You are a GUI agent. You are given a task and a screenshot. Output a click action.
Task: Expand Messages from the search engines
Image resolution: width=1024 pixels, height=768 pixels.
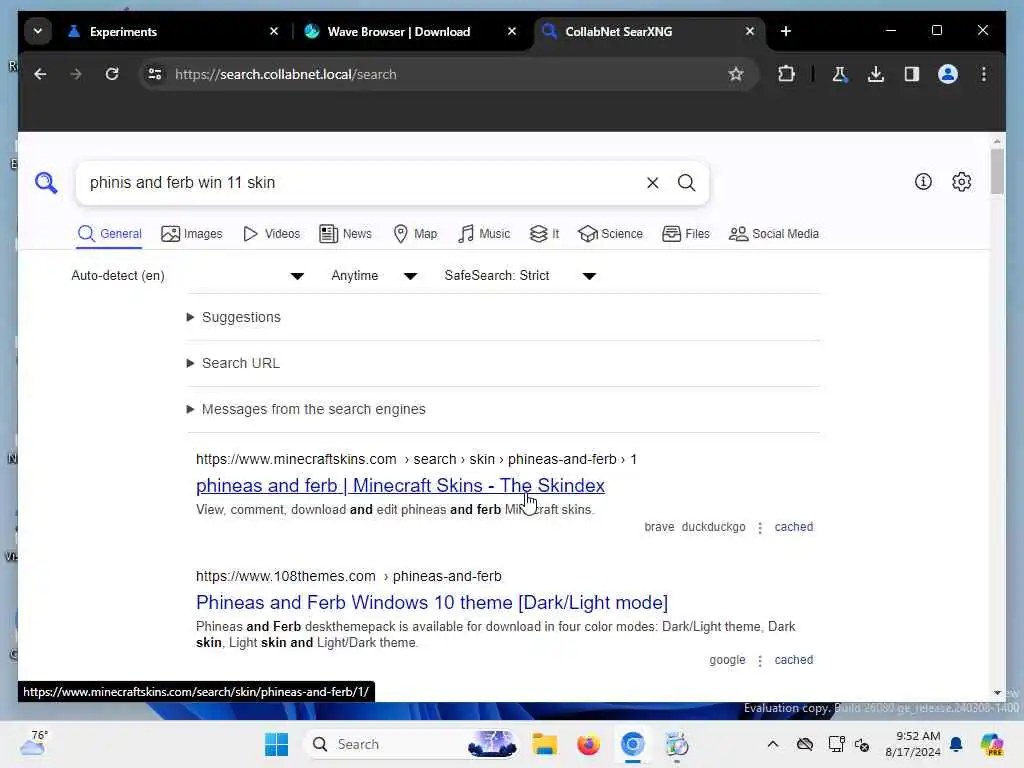(x=306, y=409)
